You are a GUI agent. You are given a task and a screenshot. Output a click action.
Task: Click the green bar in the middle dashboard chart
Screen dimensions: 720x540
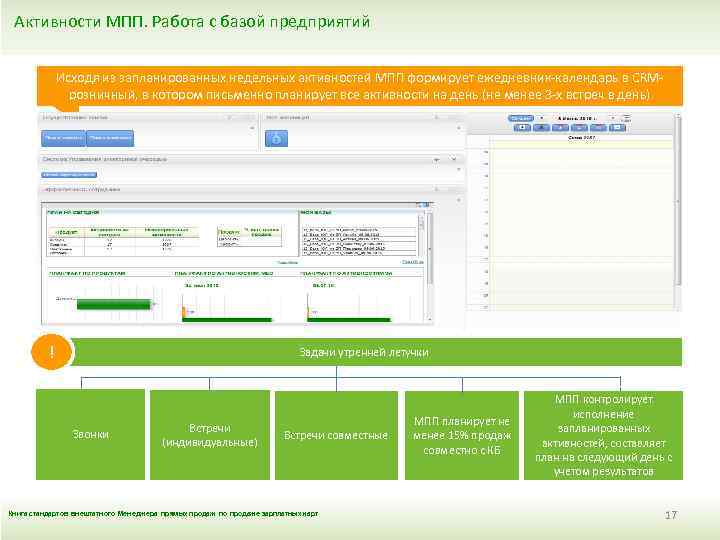click(227, 320)
